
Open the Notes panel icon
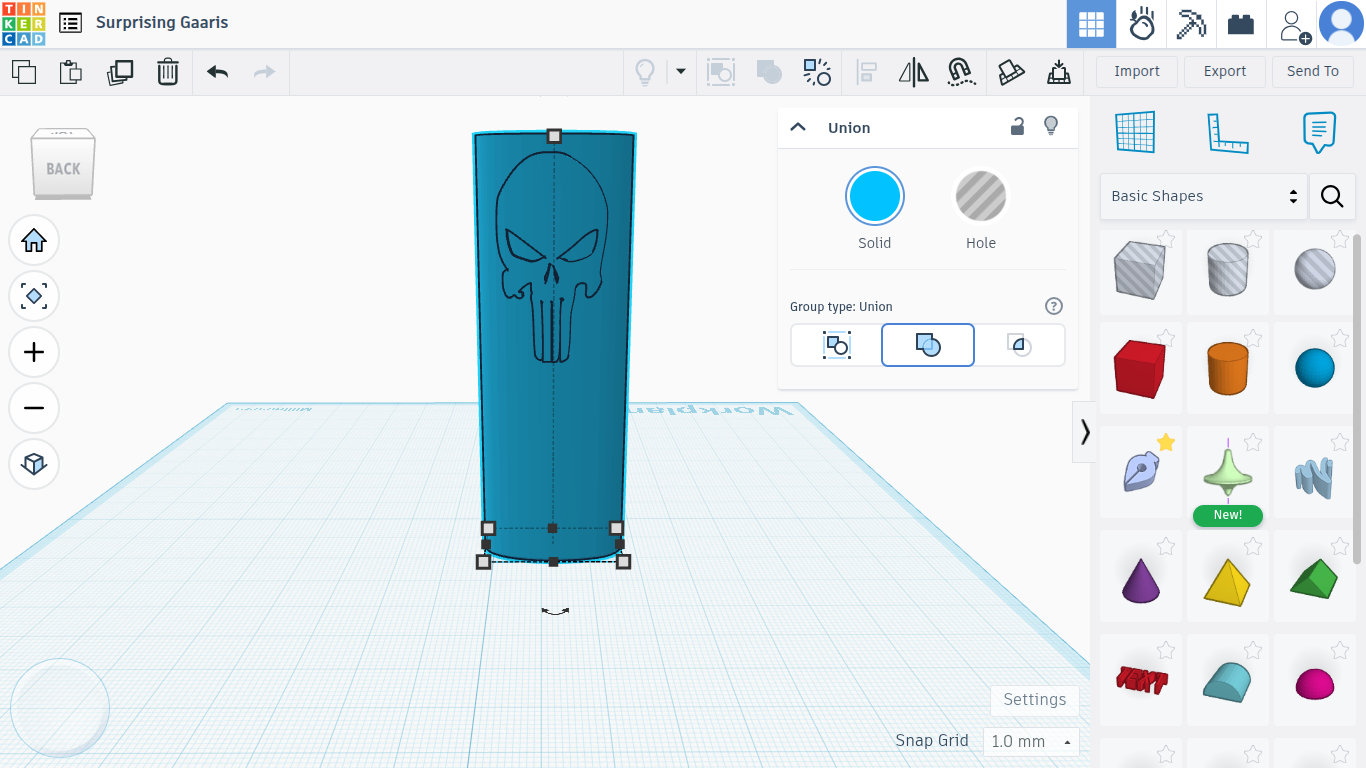point(1320,132)
